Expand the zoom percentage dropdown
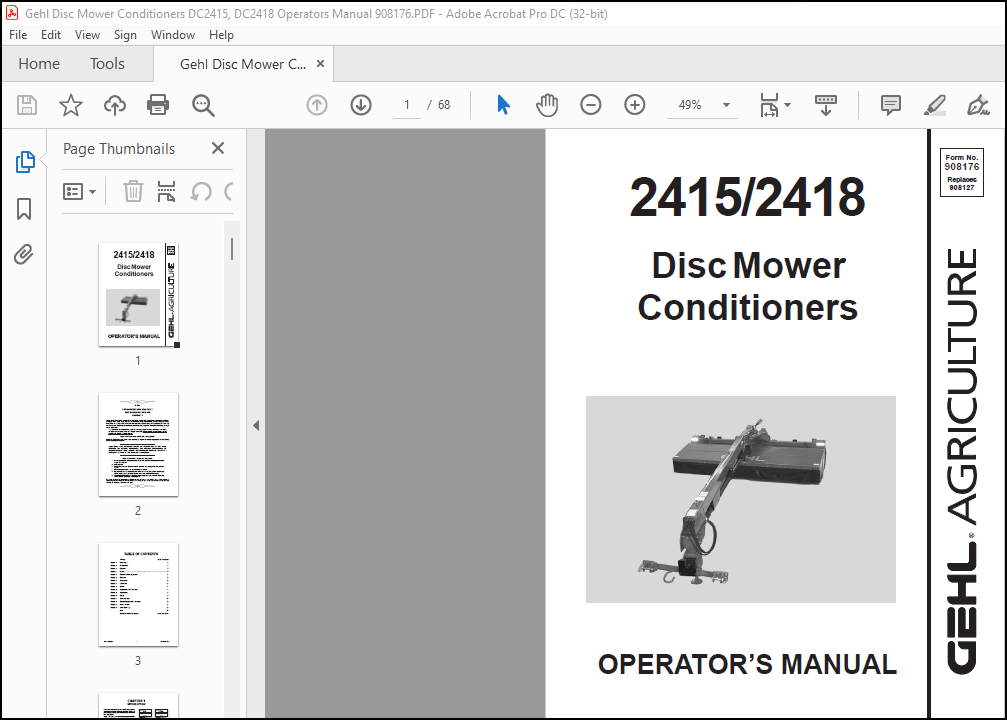 pos(726,105)
